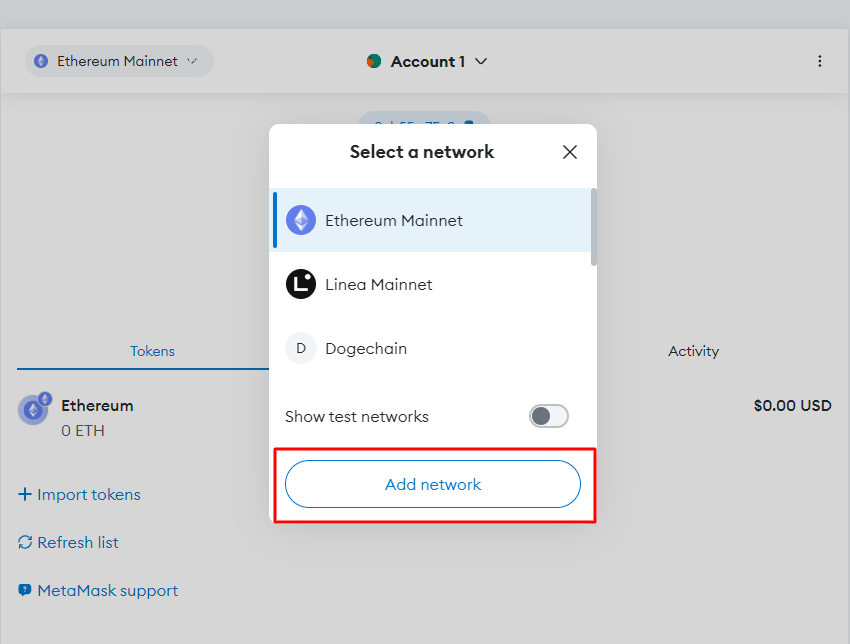Click the 0 ETH balance text

click(x=83, y=430)
